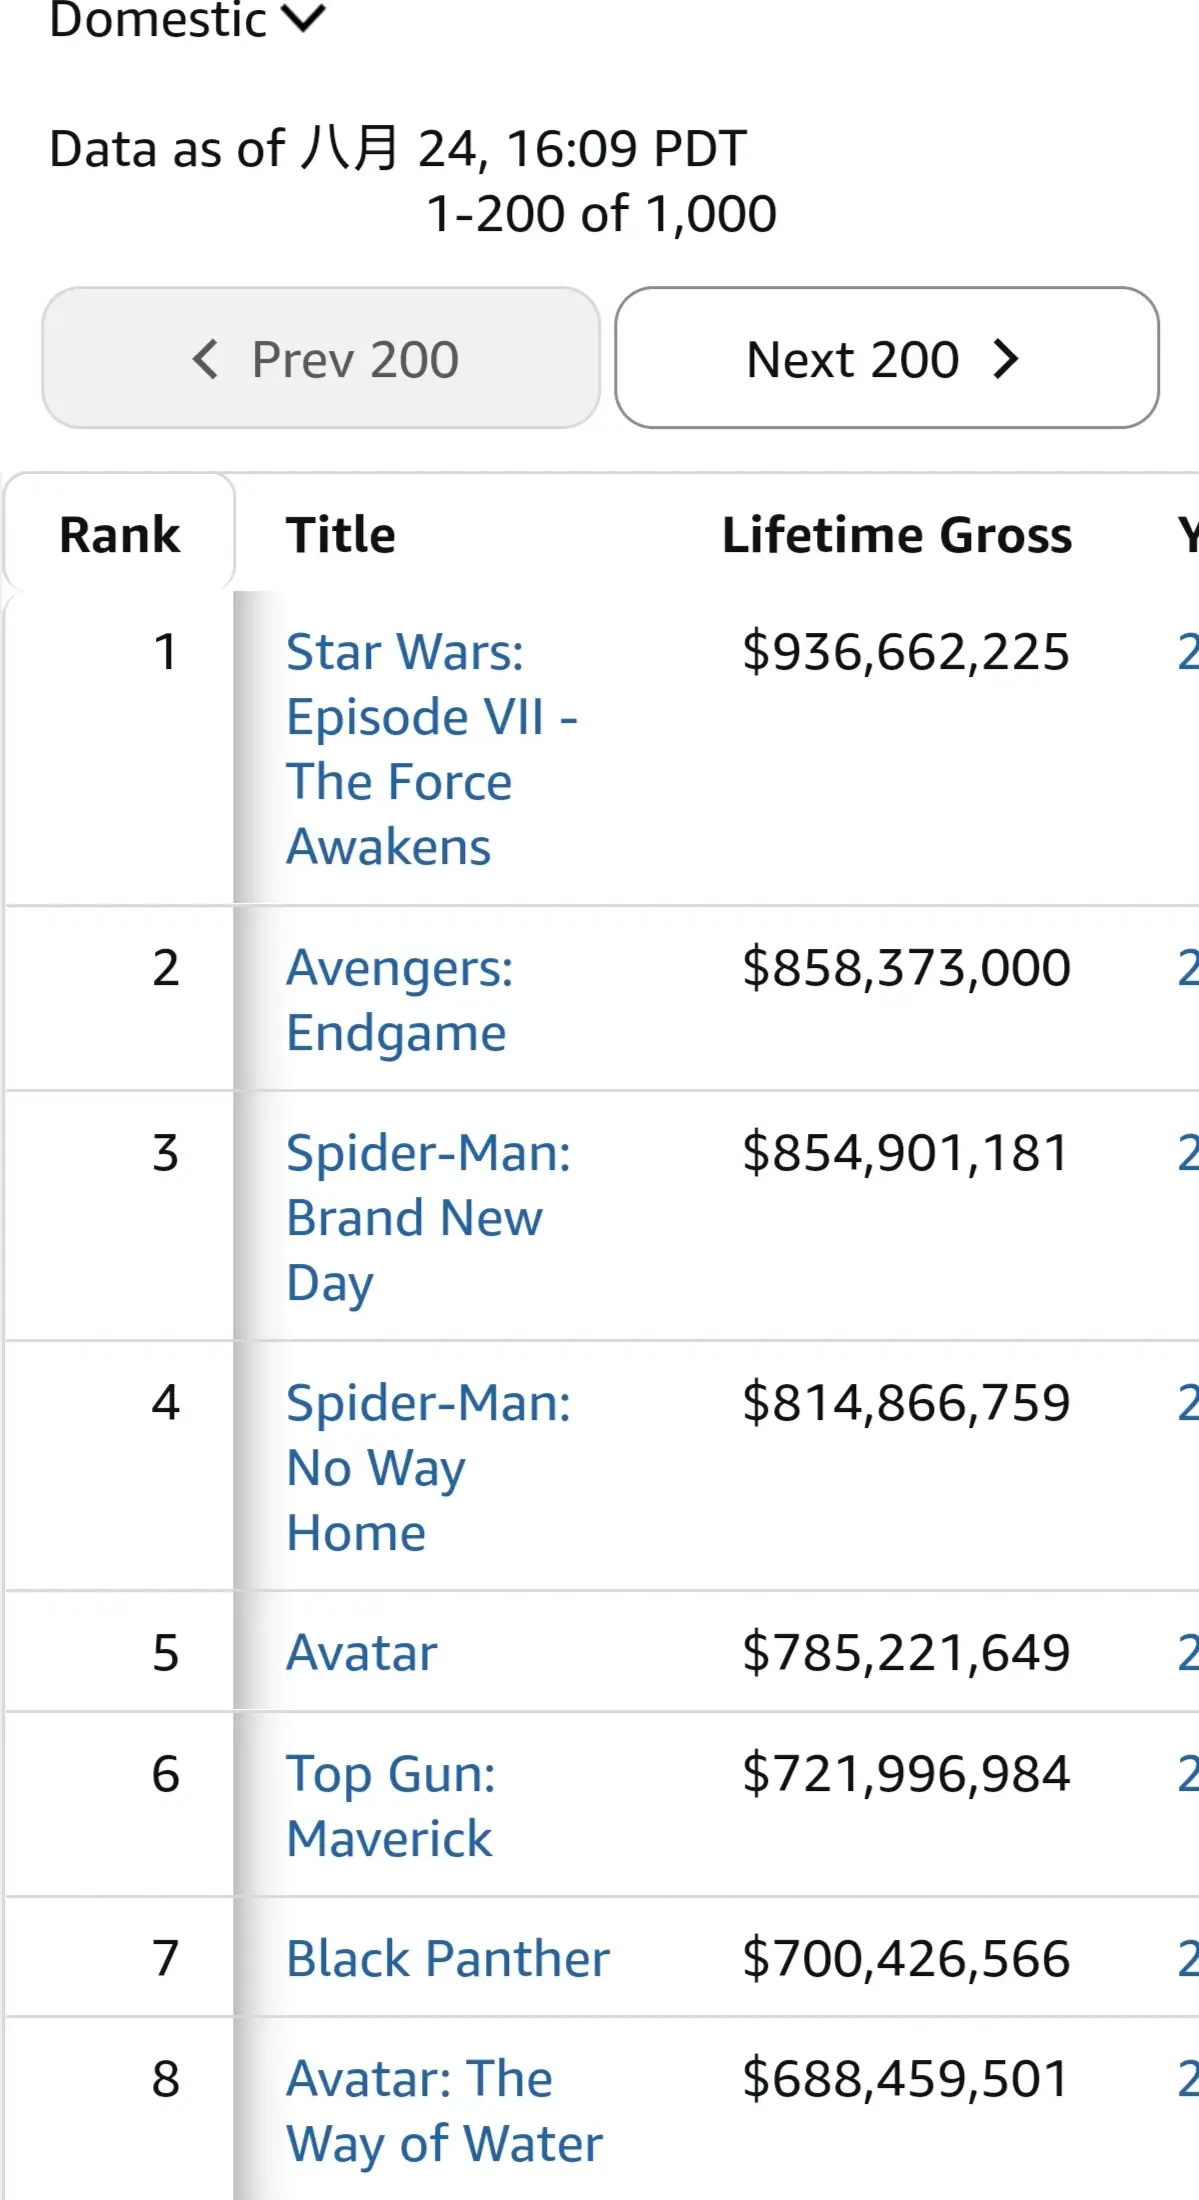Expand the Domestic dropdown chevron
Image resolution: width=1199 pixels, height=2200 pixels.
click(304, 17)
